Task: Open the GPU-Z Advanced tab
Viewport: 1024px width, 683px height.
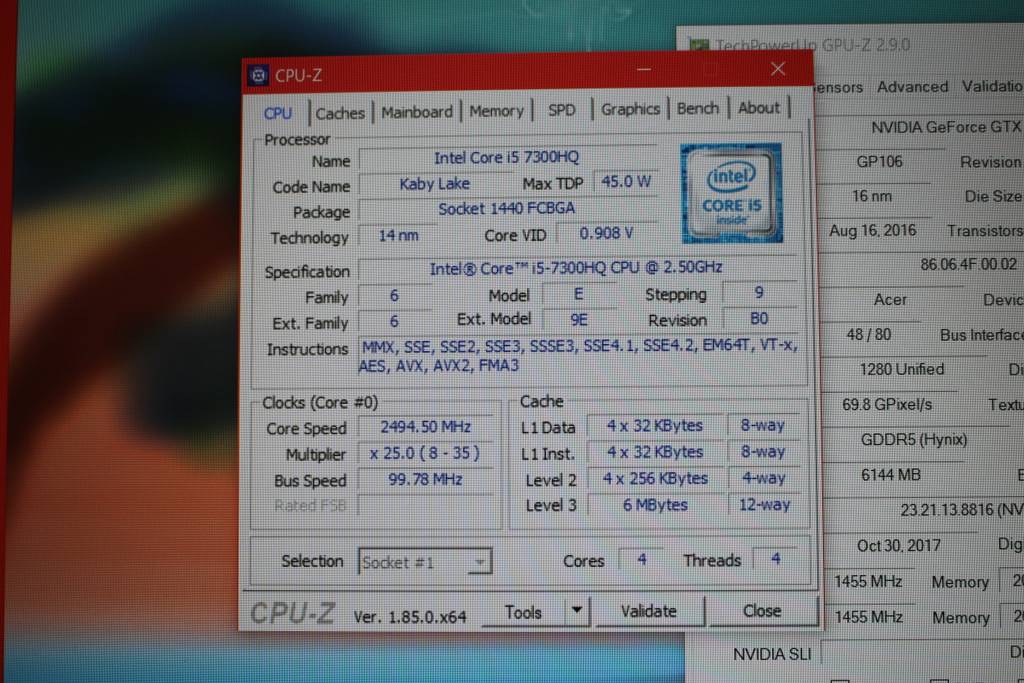Action: click(911, 87)
